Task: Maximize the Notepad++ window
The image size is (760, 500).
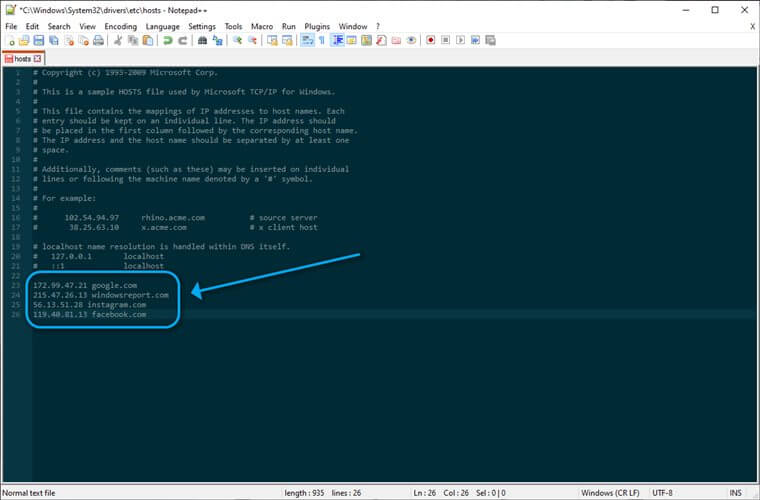Action: click(715, 10)
